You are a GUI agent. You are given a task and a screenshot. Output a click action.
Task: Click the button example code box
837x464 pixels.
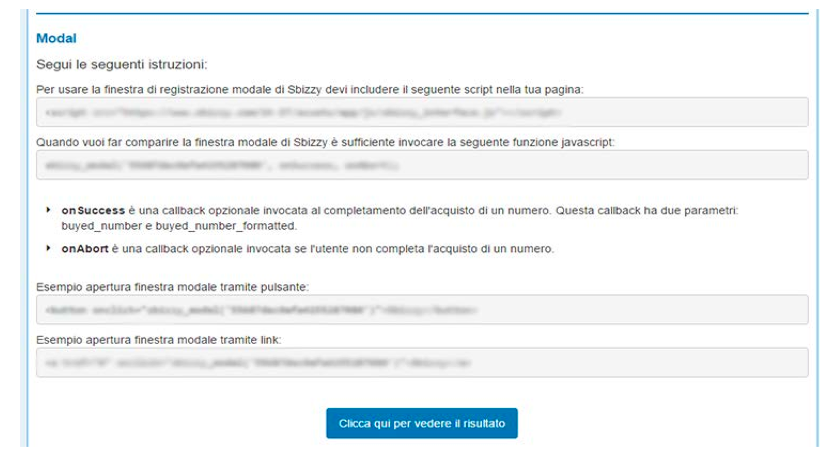[421, 310]
